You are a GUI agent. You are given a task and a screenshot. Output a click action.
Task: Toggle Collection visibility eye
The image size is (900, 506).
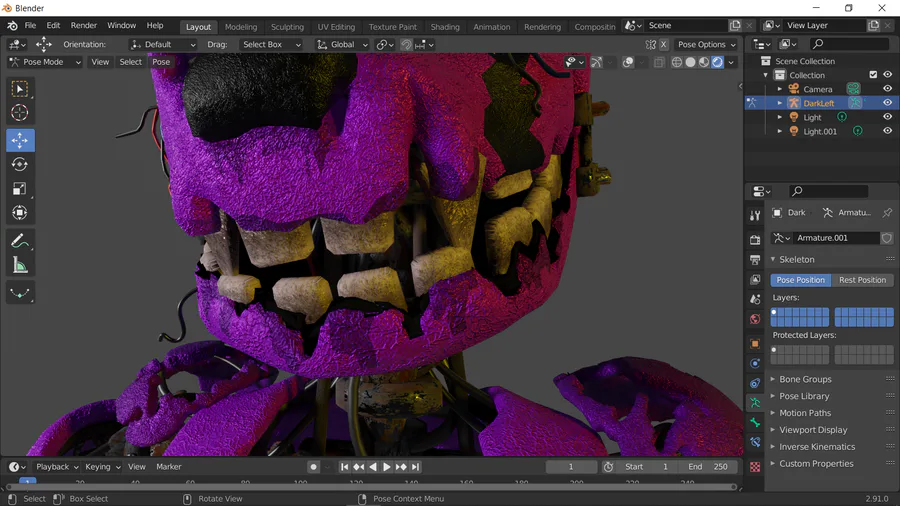click(x=887, y=75)
